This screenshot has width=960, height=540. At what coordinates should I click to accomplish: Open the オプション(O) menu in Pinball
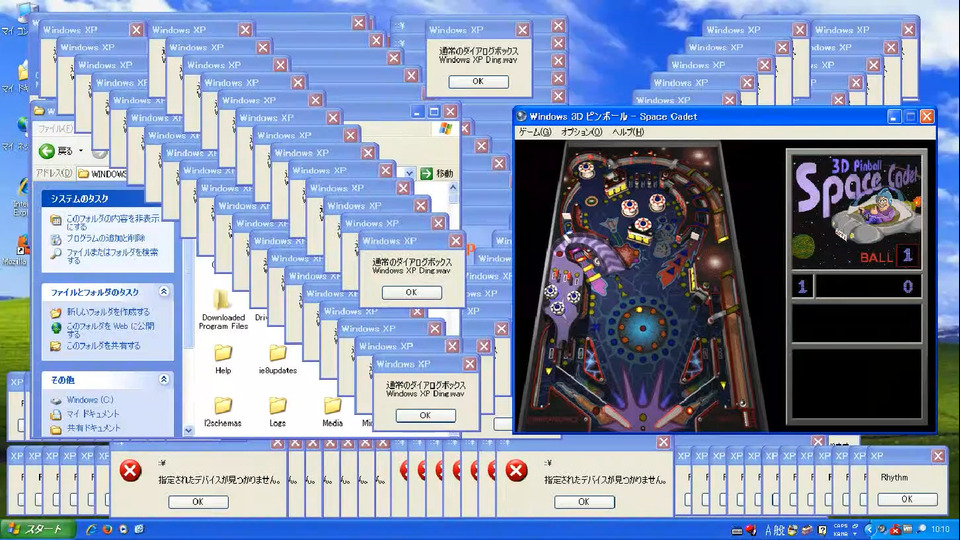pyautogui.click(x=581, y=132)
